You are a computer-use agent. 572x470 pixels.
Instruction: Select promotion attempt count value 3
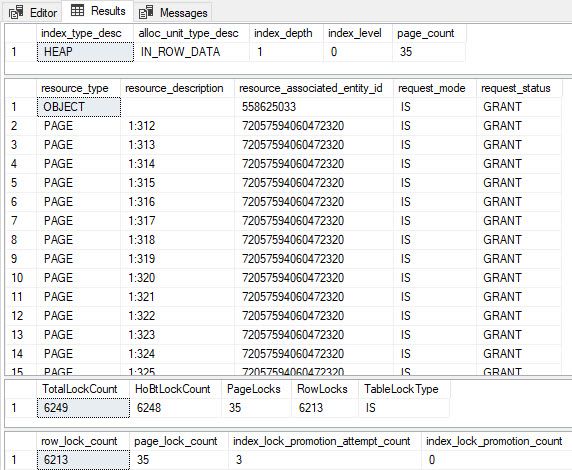coord(325,460)
